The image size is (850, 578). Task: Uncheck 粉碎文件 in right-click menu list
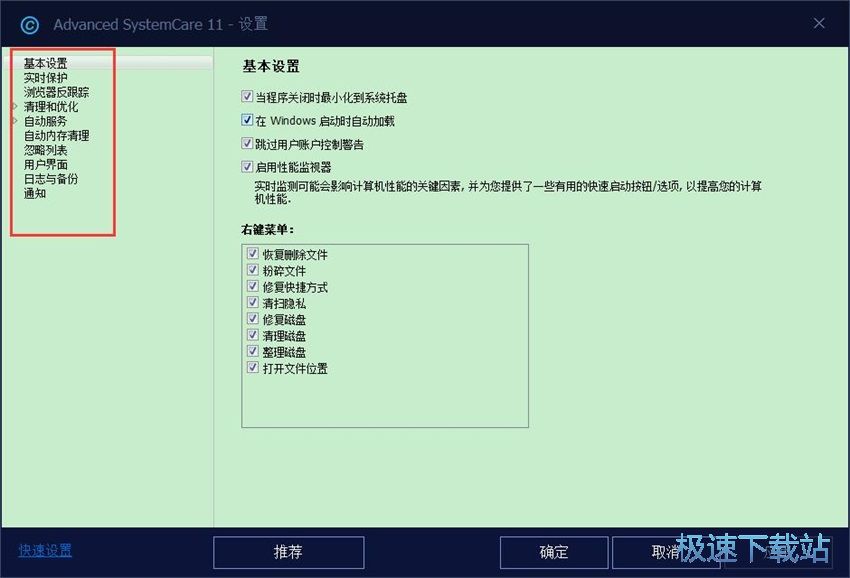[x=253, y=269]
